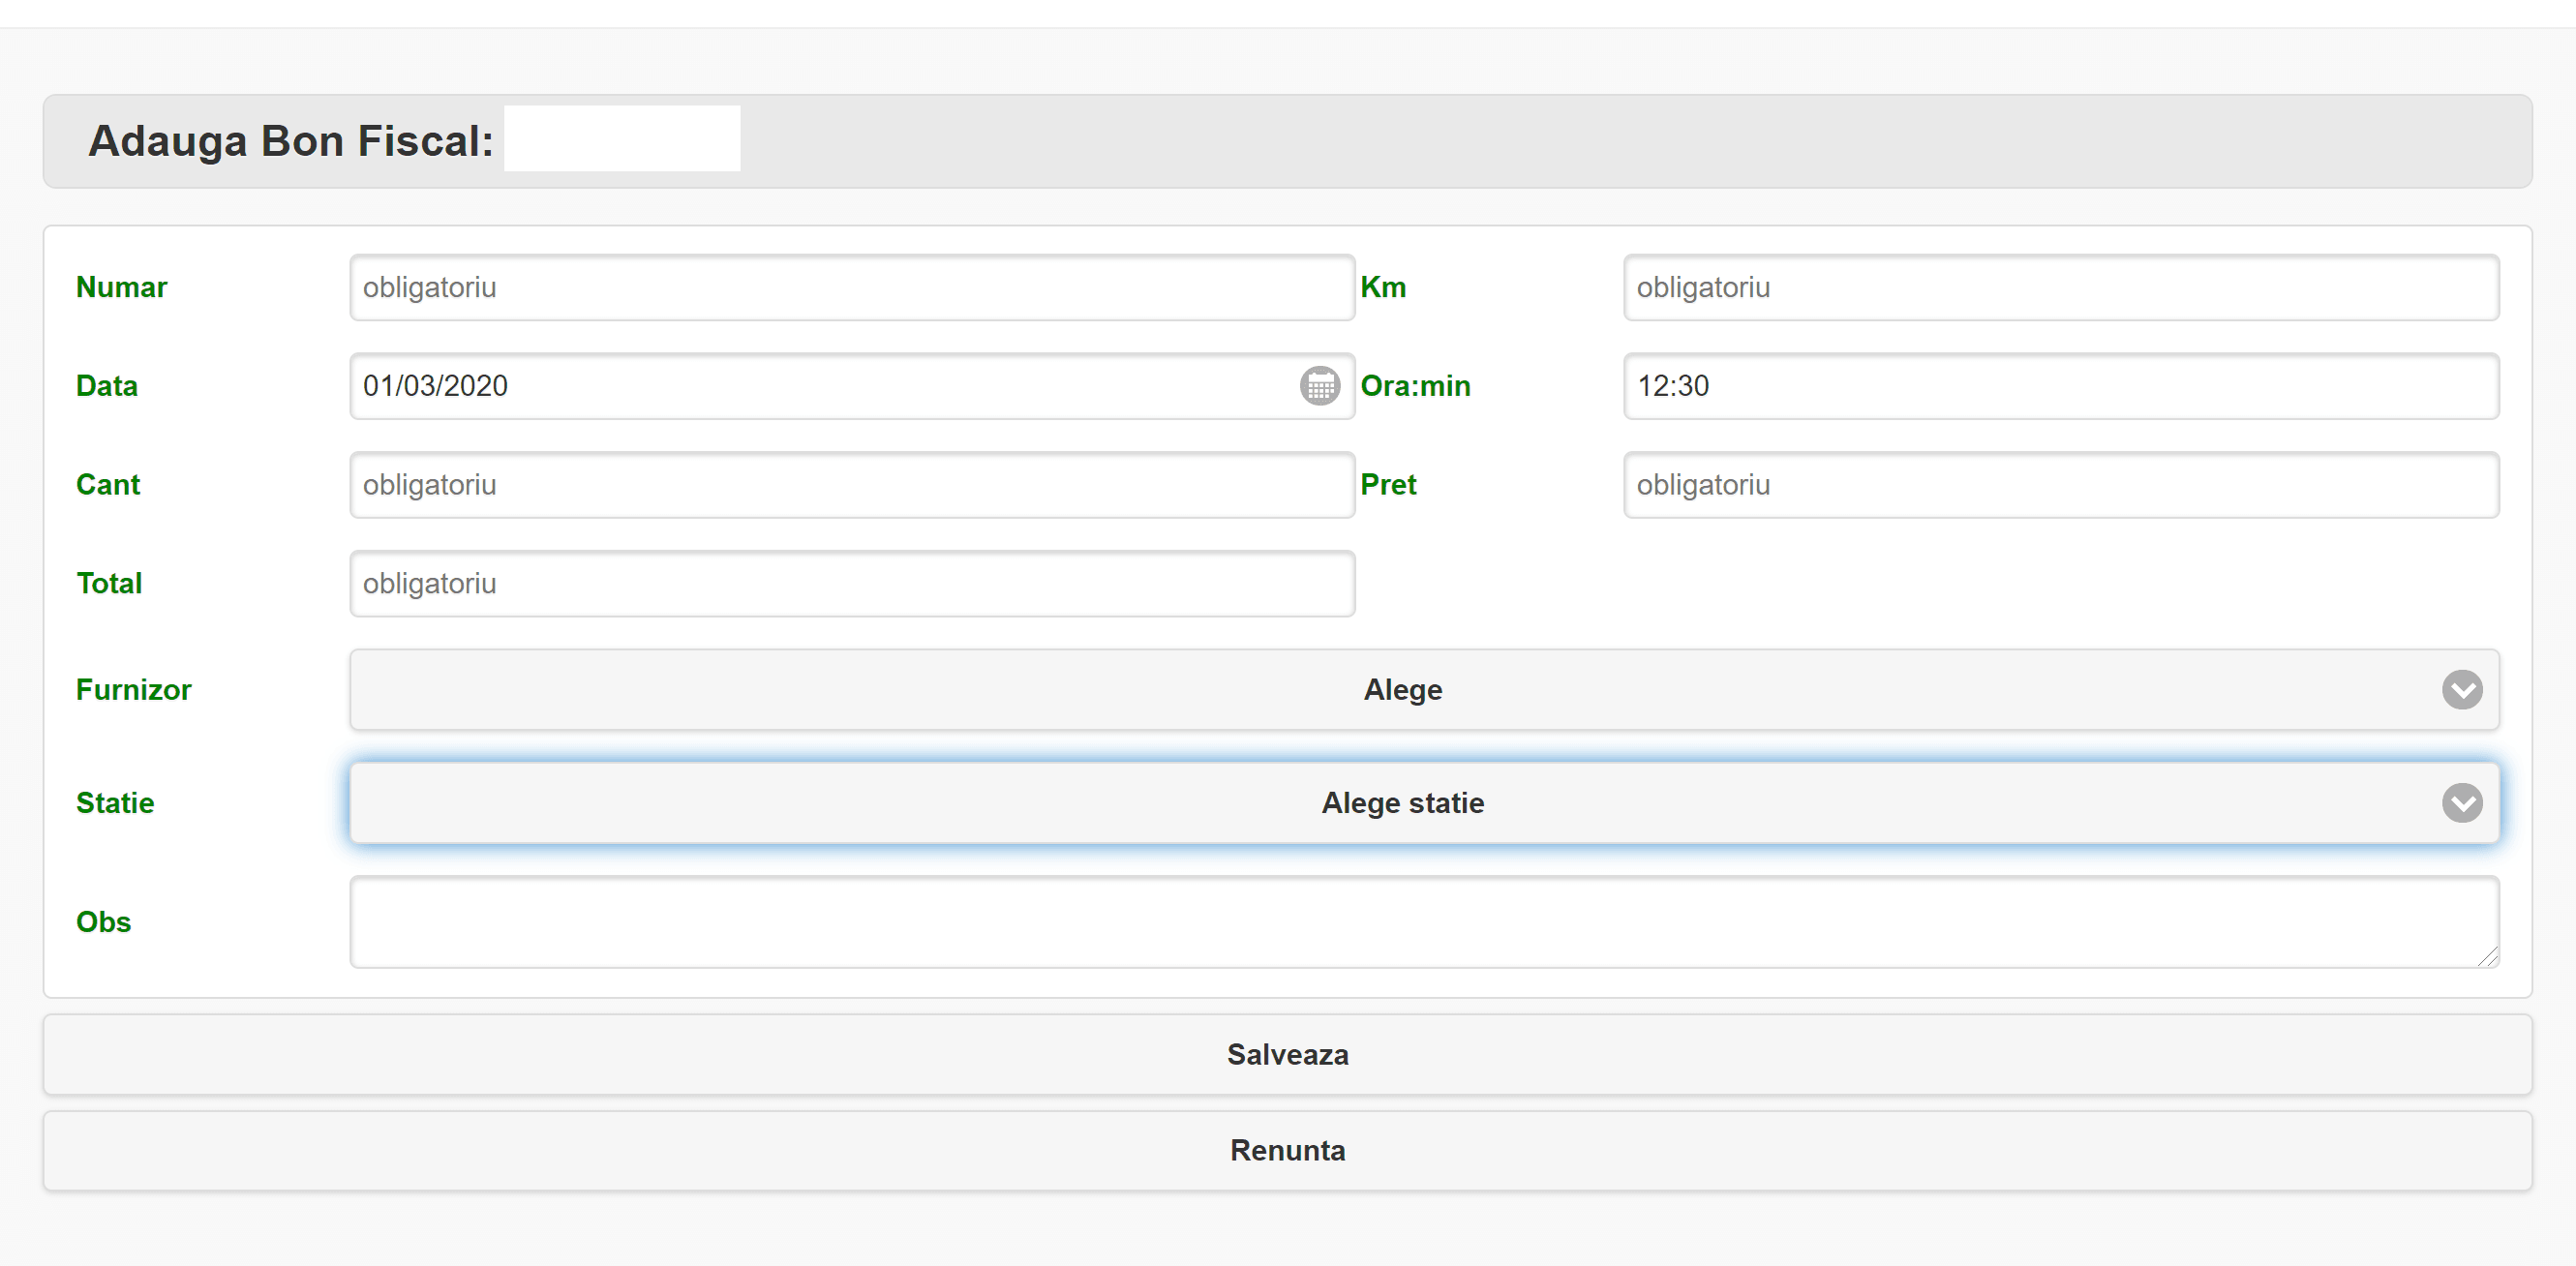
Task: Click the 'Numar' label
Action: (121, 288)
